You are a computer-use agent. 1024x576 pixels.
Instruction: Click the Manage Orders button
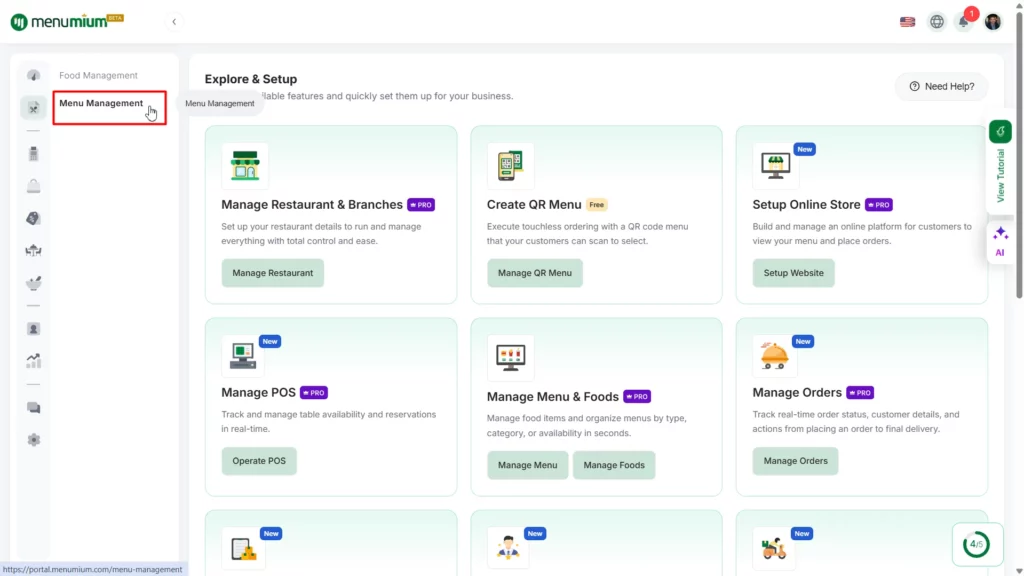(x=795, y=461)
